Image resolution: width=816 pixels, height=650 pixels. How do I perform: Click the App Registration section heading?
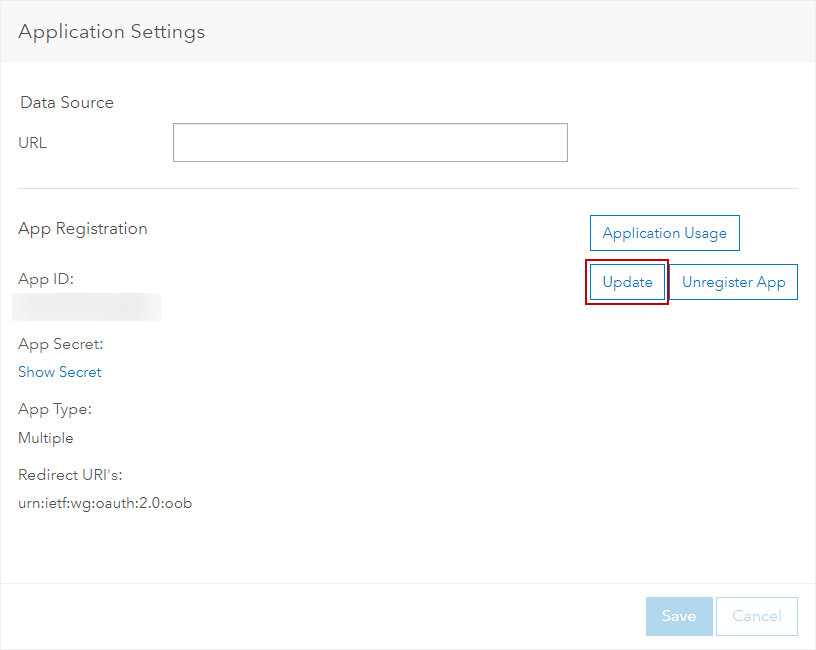click(83, 228)
